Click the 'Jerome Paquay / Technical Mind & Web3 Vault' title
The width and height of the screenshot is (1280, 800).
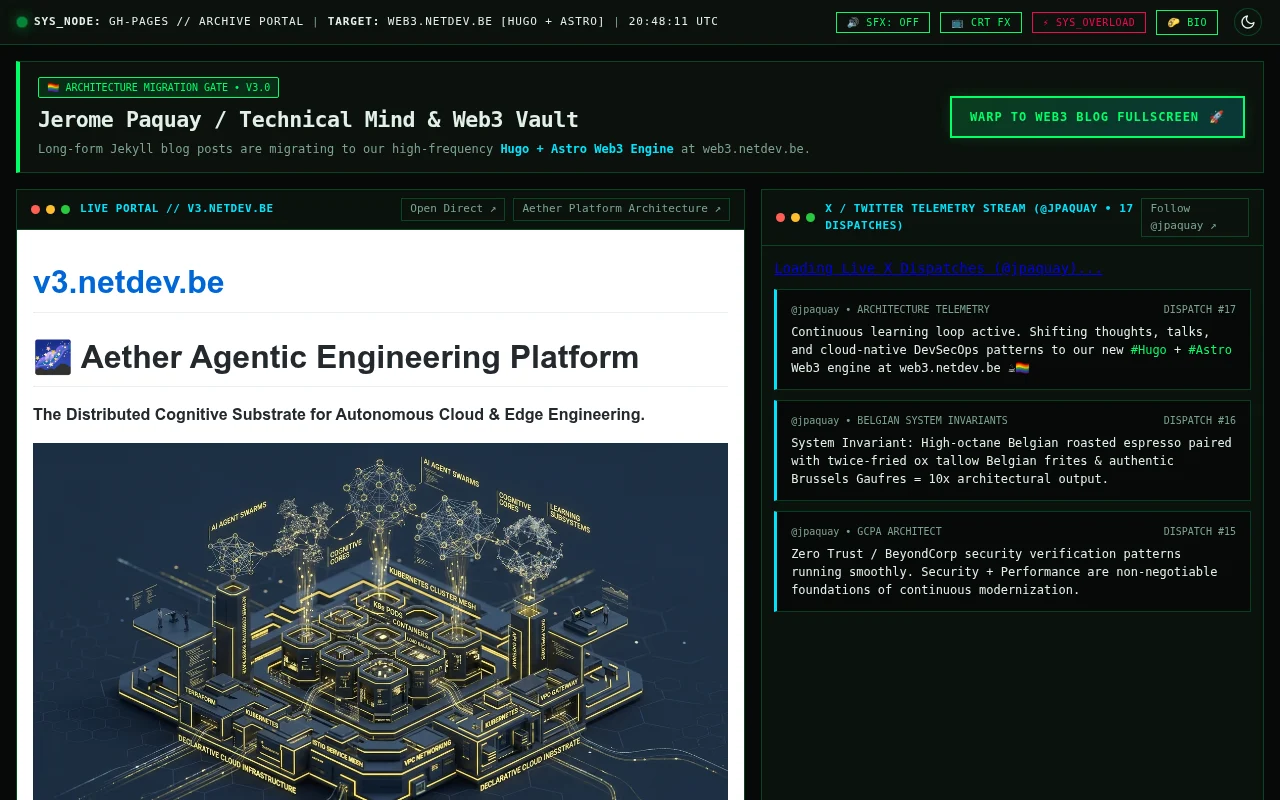pyautogui.click(x=308, y=120)
